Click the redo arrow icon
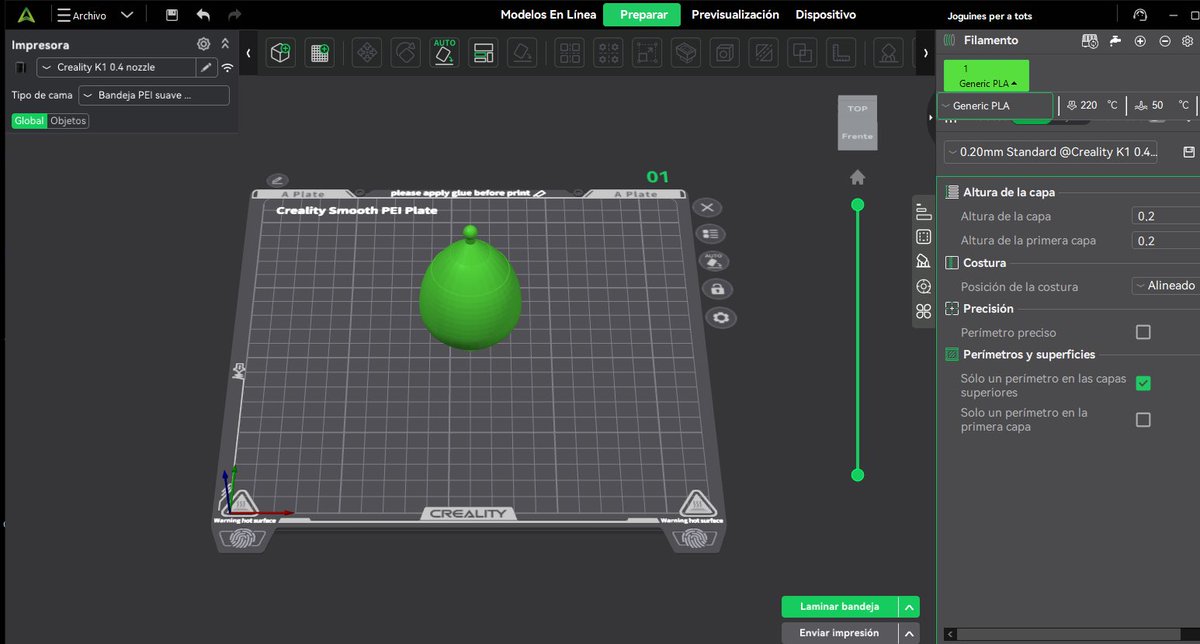 click(234, 15)
